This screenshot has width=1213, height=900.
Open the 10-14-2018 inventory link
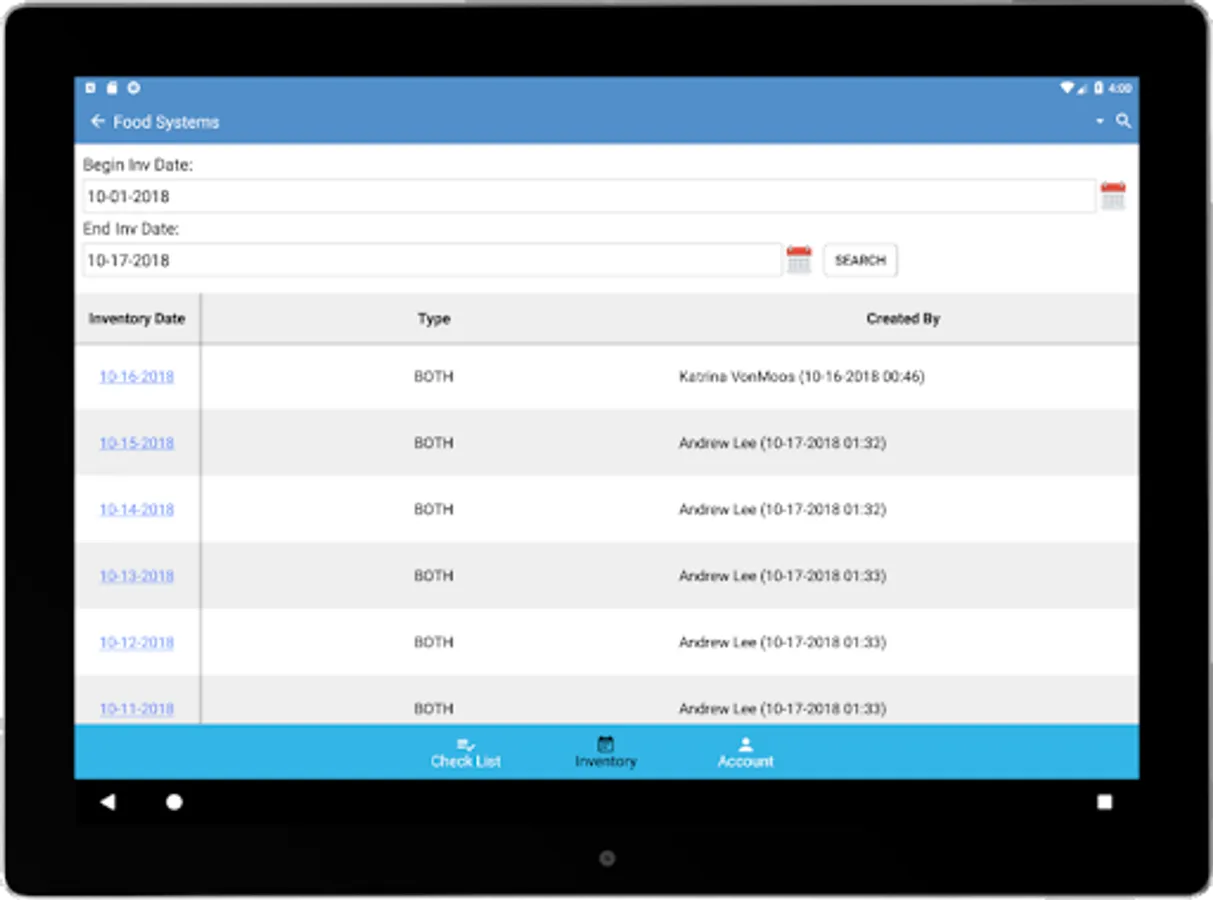tap(137, 509)
